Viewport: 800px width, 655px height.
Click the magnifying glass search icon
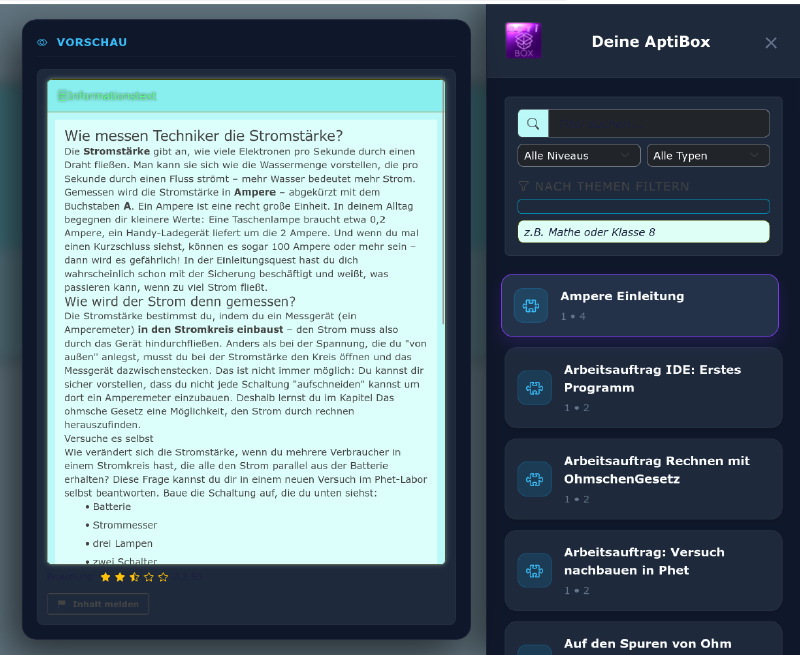click(533, 123)
